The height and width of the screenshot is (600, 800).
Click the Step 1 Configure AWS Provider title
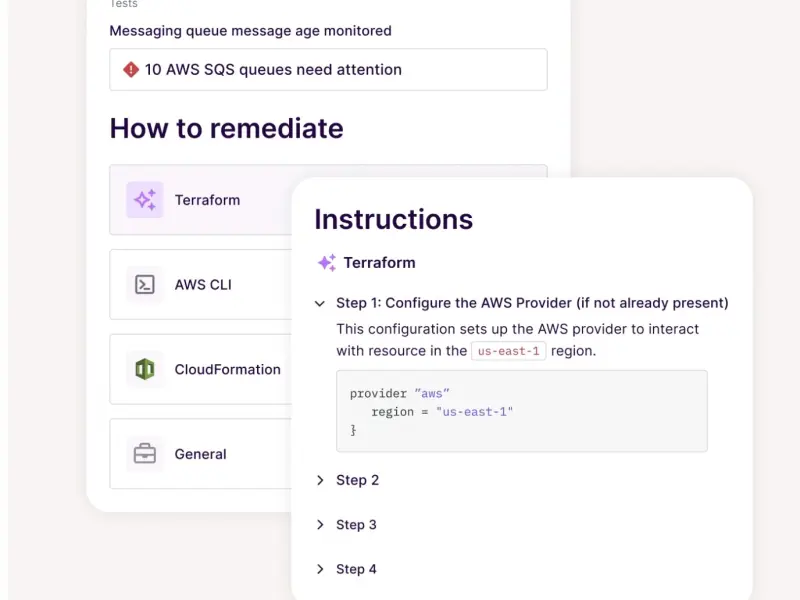click(x=532, y=303)
